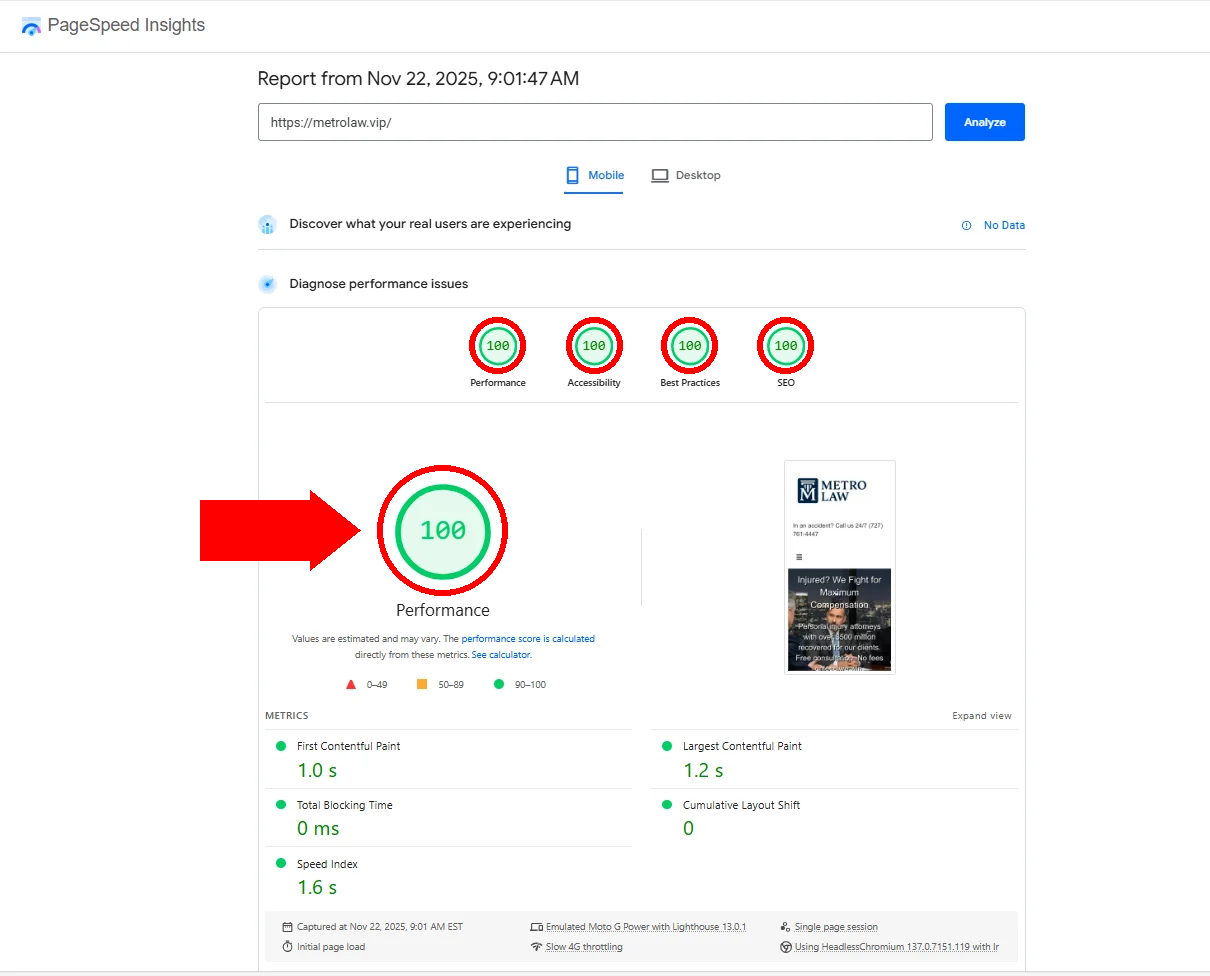Screen dimensions: 1210x976
Task: Click the Slow 4G throttling label
Action: click(x=584, y=947)
